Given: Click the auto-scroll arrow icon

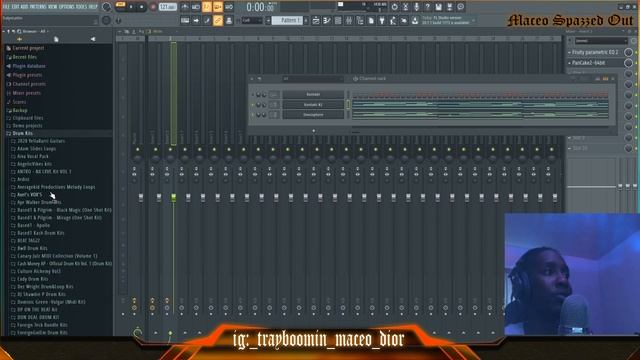Looking at the screenshot, I should [196, 20].
